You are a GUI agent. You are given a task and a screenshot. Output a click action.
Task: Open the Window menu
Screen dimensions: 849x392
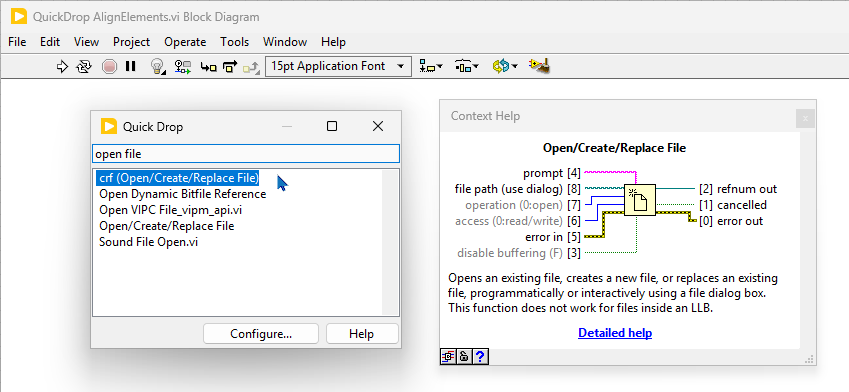point(285,42)
